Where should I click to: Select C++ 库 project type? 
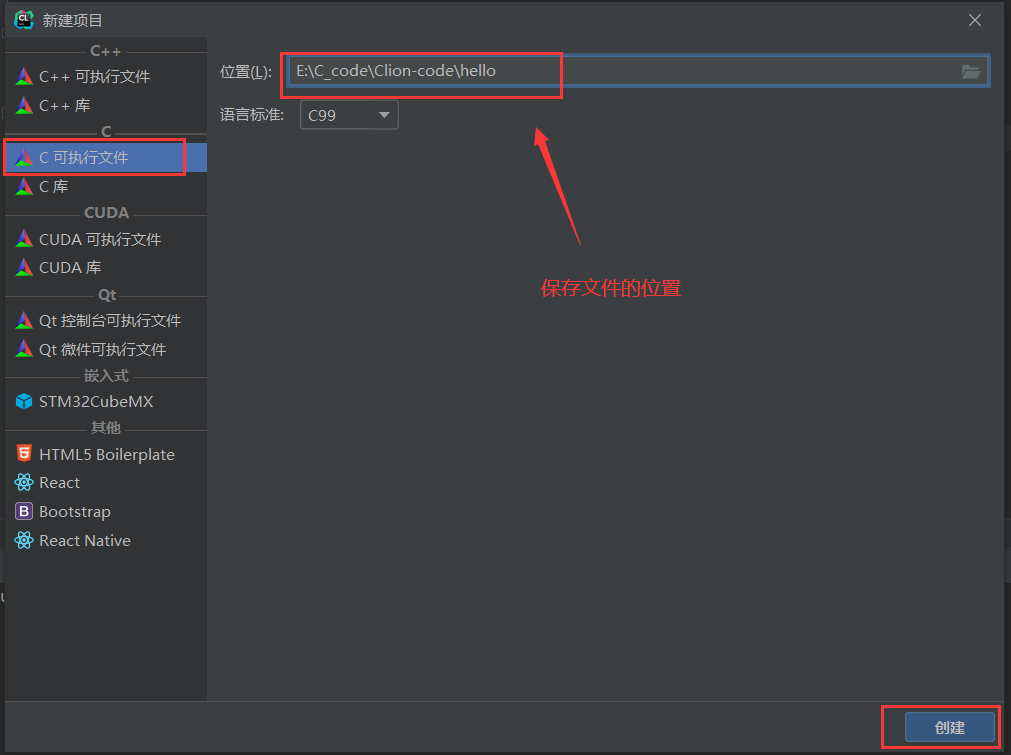pyautogui.click(x=106, y=105)
